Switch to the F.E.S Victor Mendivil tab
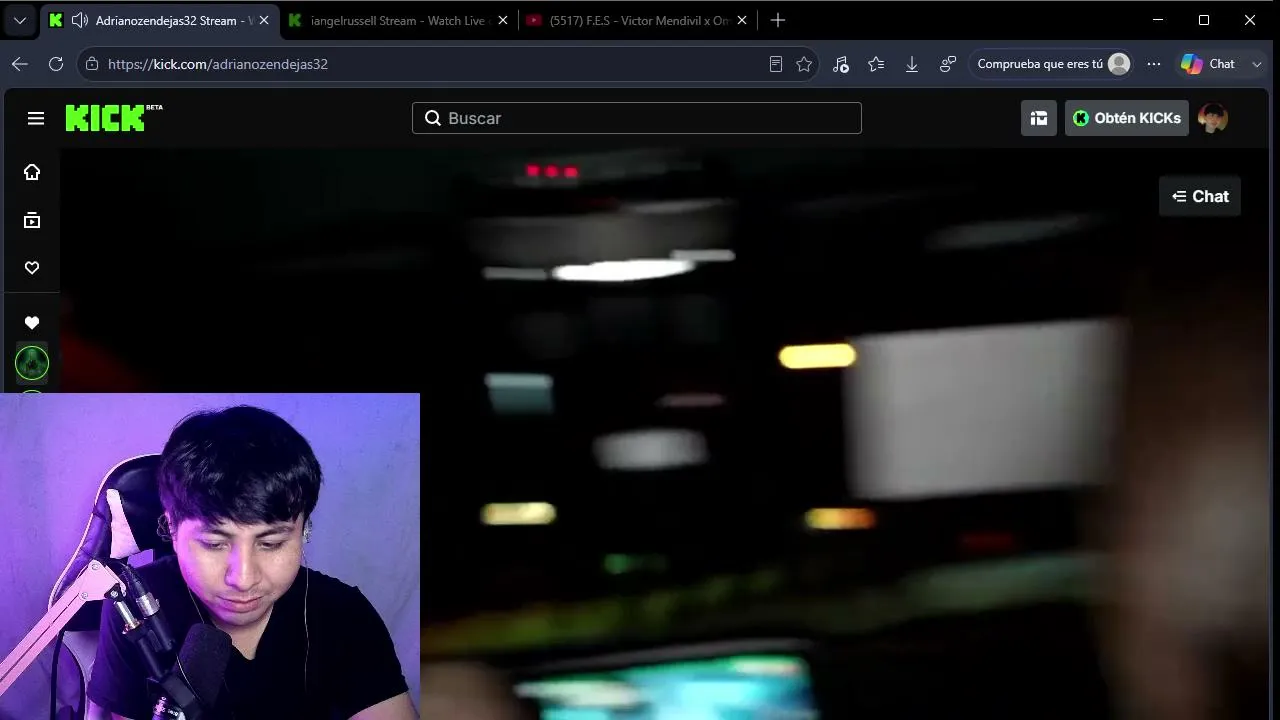This screenshot has height=720, width=1280. tap(638, 20)
